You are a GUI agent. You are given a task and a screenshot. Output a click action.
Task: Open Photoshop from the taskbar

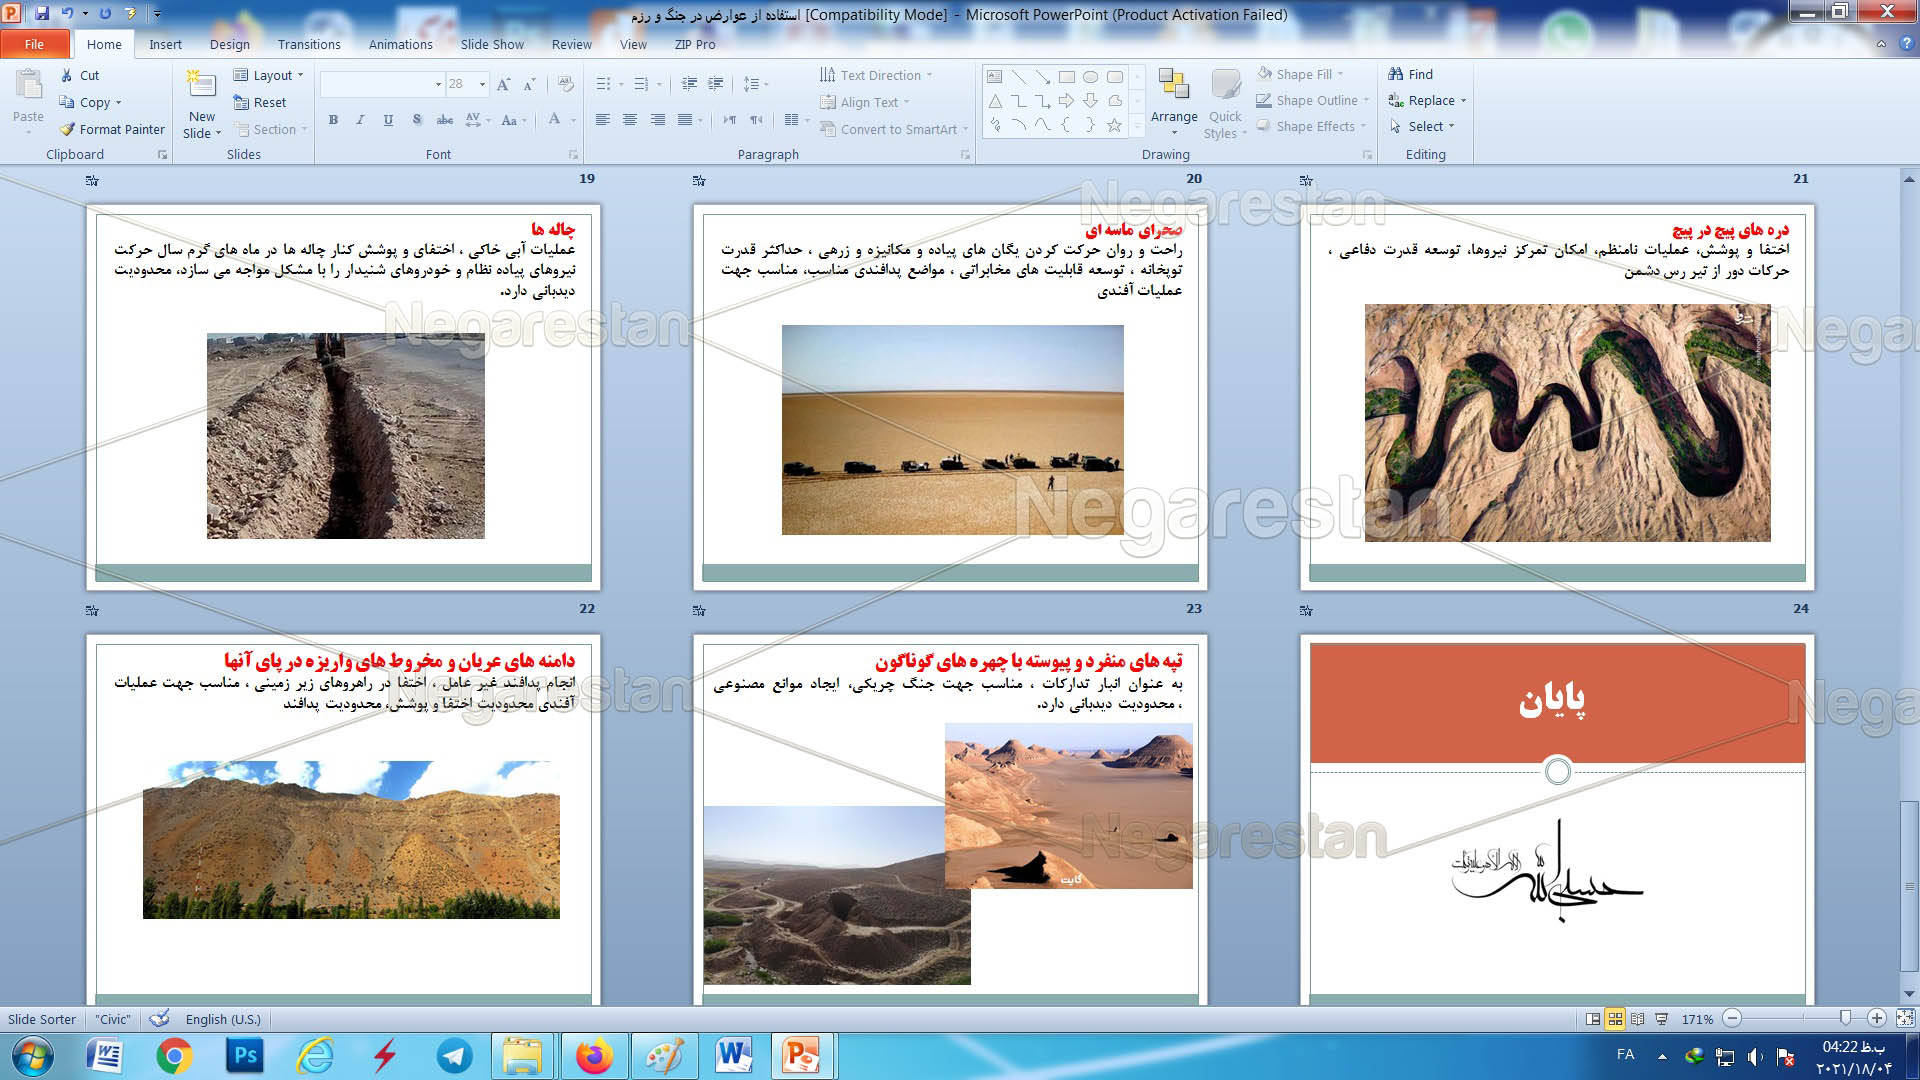tap(244, 1056)
